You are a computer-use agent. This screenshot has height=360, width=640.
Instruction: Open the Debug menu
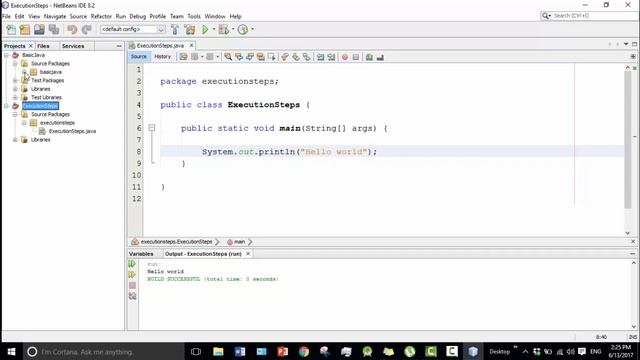[x=138, y=16]
